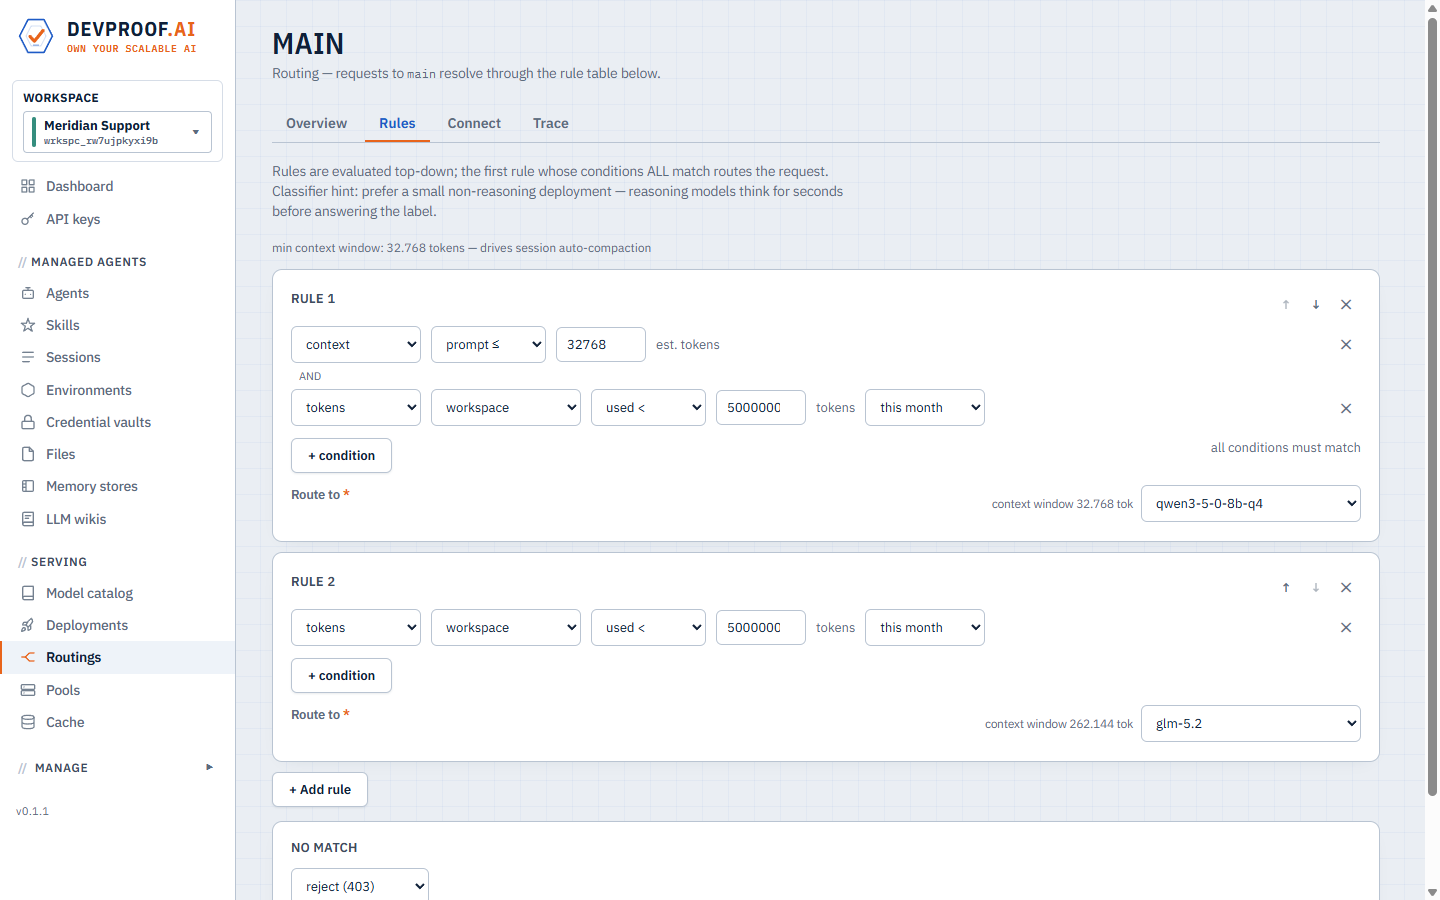
Task: Open Dashboard from the sidebar
Action: click(117, 186)
